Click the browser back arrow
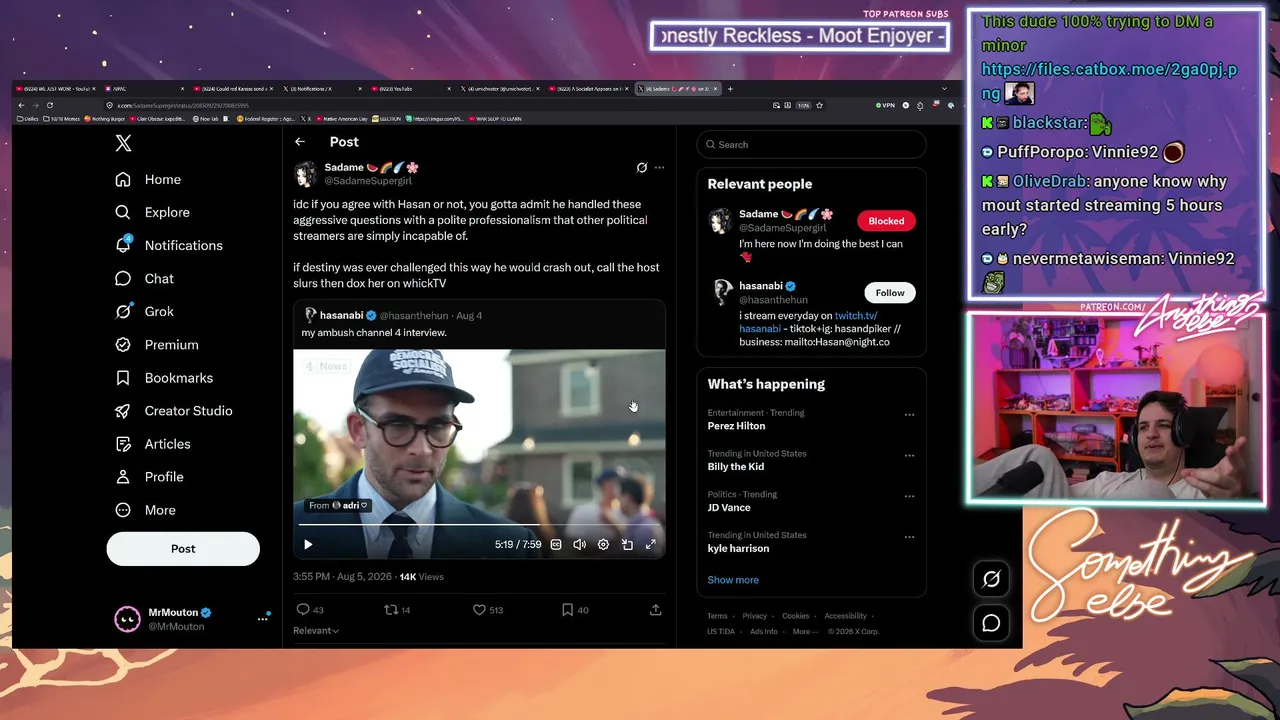This screenshot has width=1280, height=720. coord(21,105)
